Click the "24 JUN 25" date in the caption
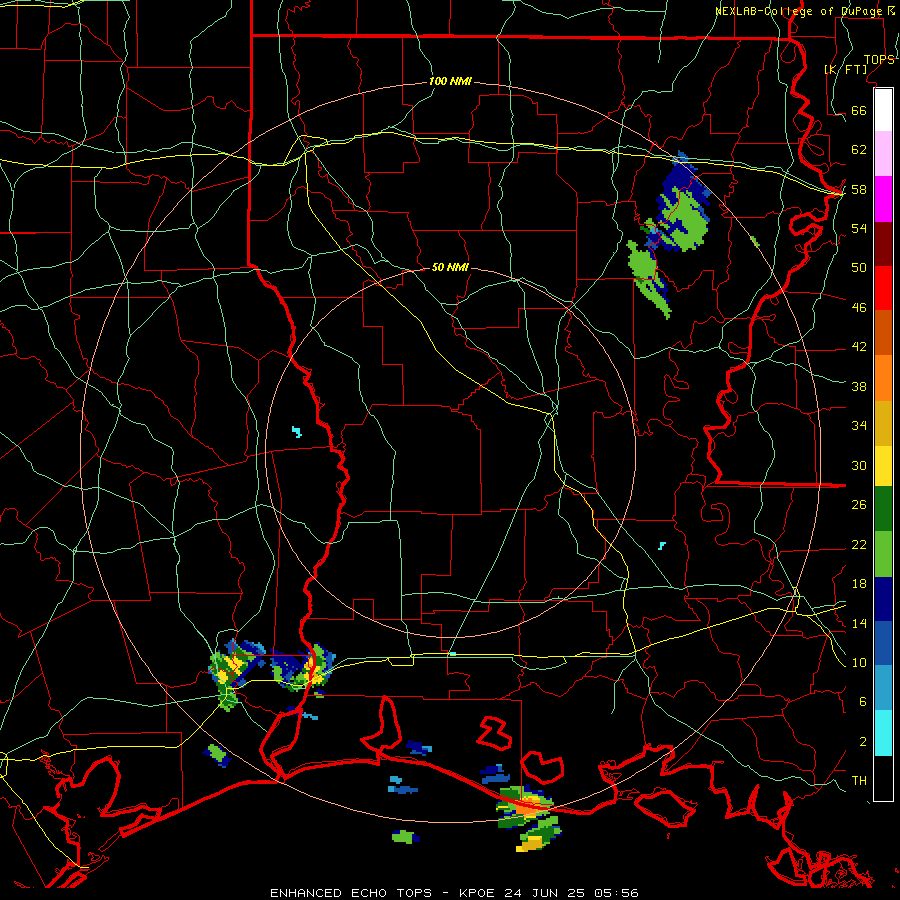The image size is (900, 900). pyautogui.click(x=544, y=893)
